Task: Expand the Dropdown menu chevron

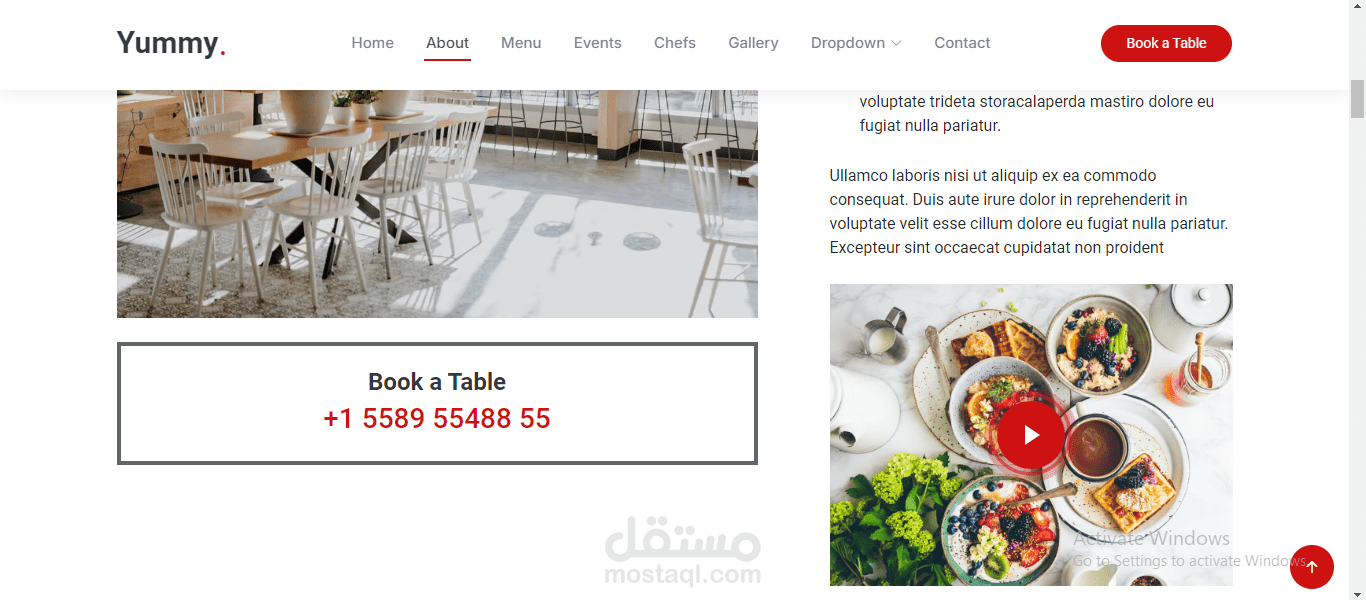Action: point(896,43)
